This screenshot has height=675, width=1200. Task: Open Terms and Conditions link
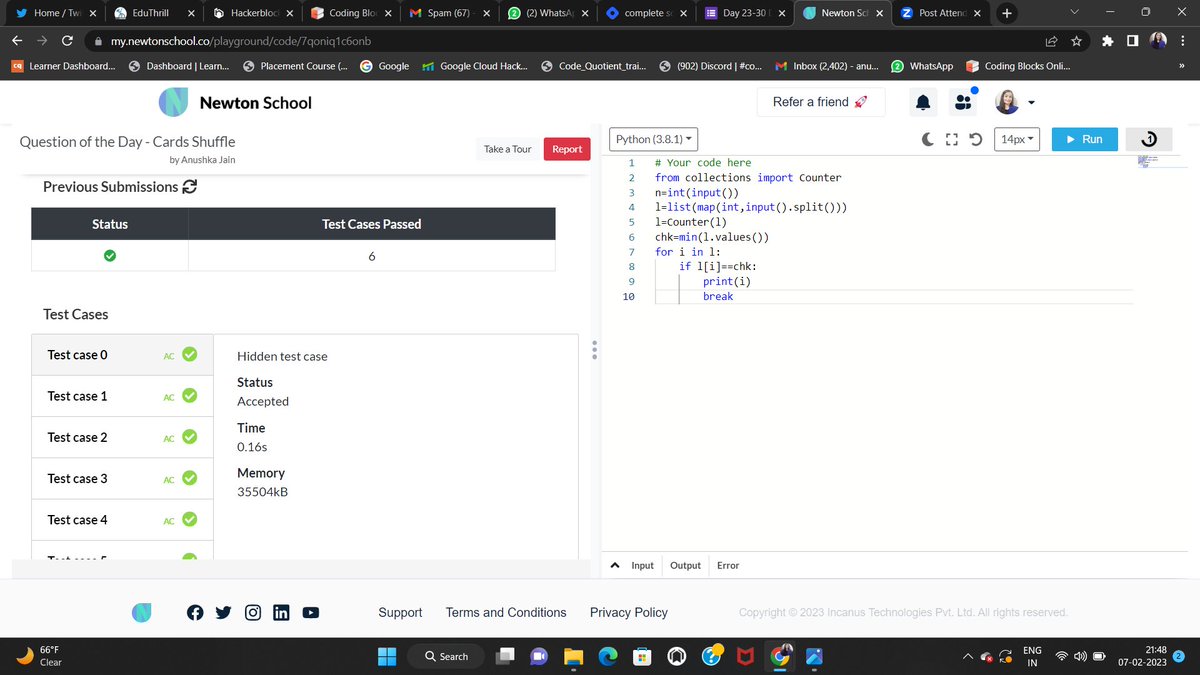(506, 612)
